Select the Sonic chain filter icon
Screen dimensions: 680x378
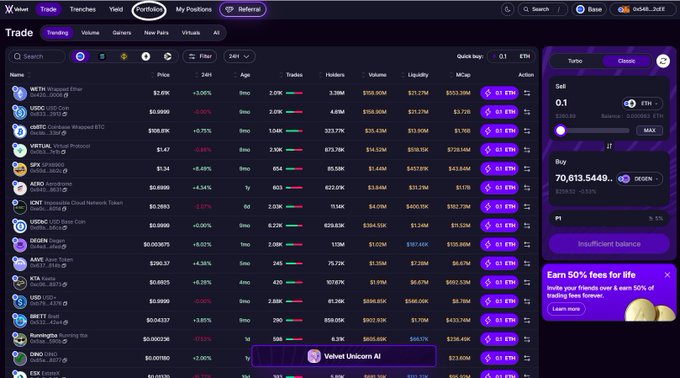pos(167,56)
